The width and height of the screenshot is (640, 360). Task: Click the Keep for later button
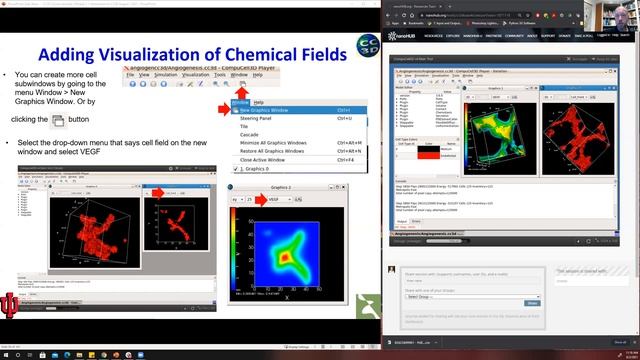[605, 59]
